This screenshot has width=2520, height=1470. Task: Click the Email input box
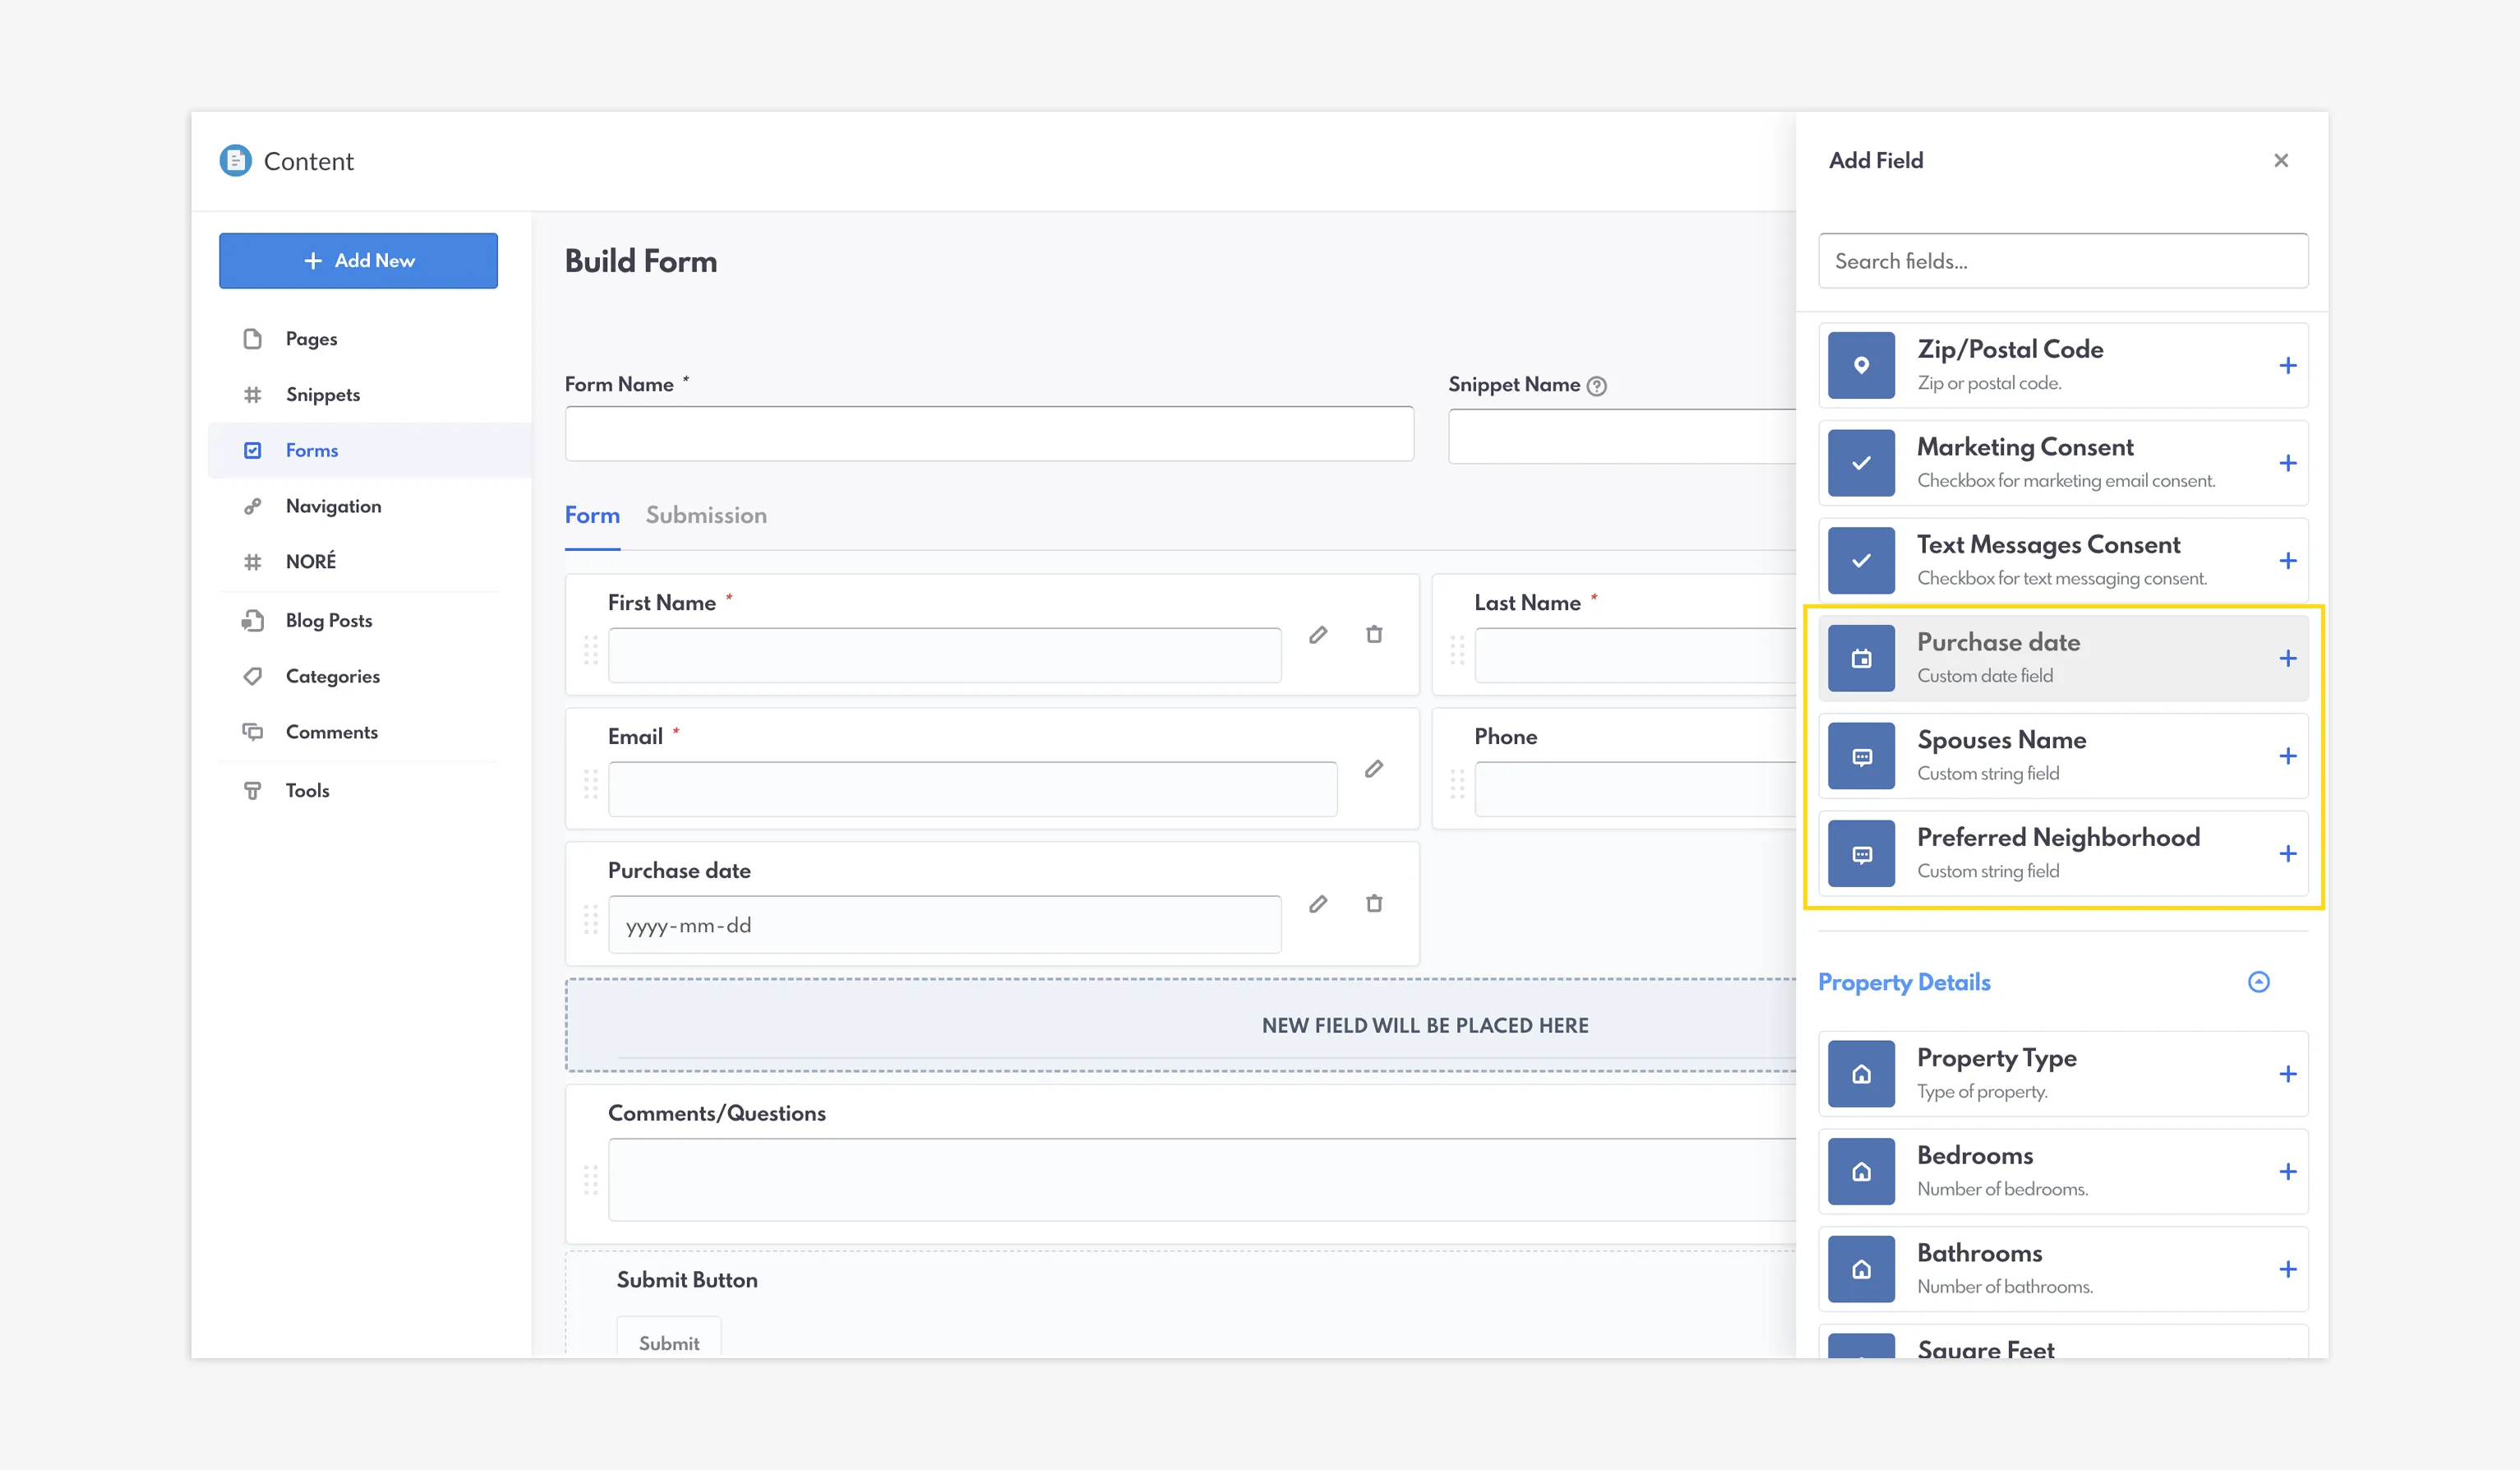tap(972, 790)
